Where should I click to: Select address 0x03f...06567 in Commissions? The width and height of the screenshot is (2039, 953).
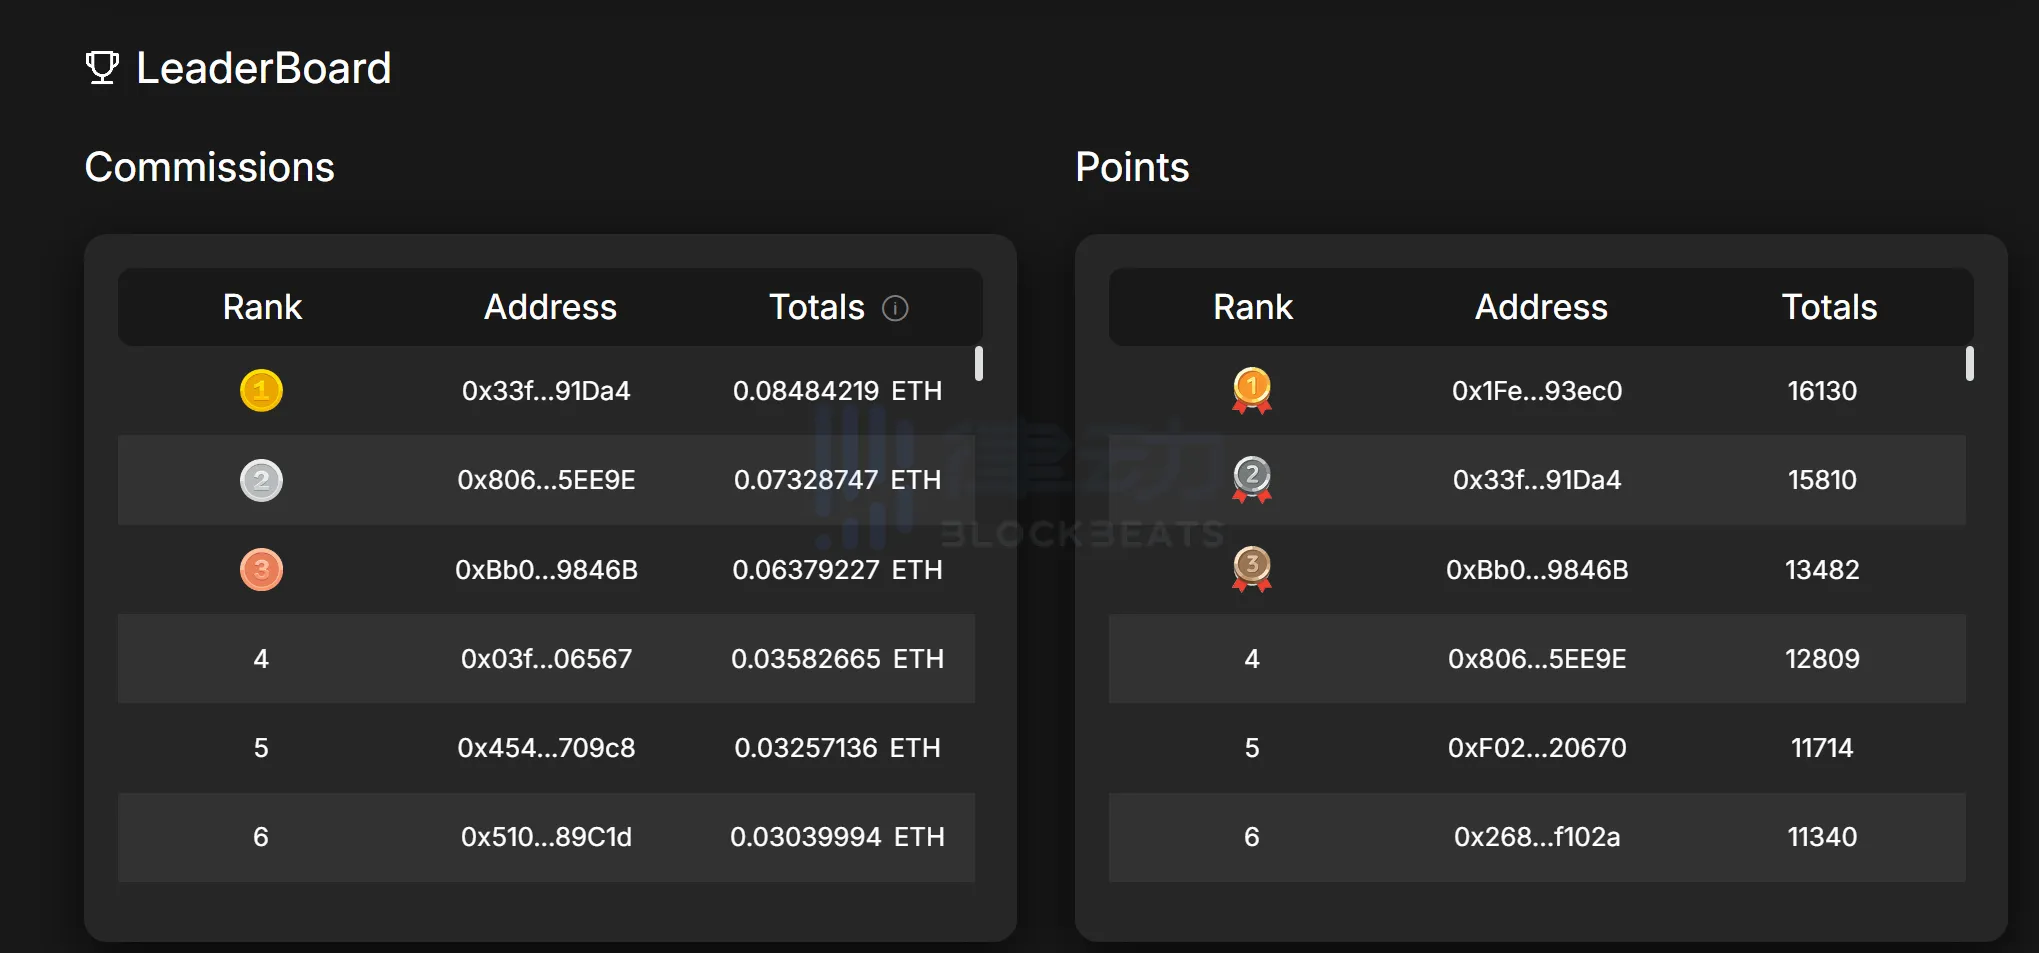tap(546, 659)
